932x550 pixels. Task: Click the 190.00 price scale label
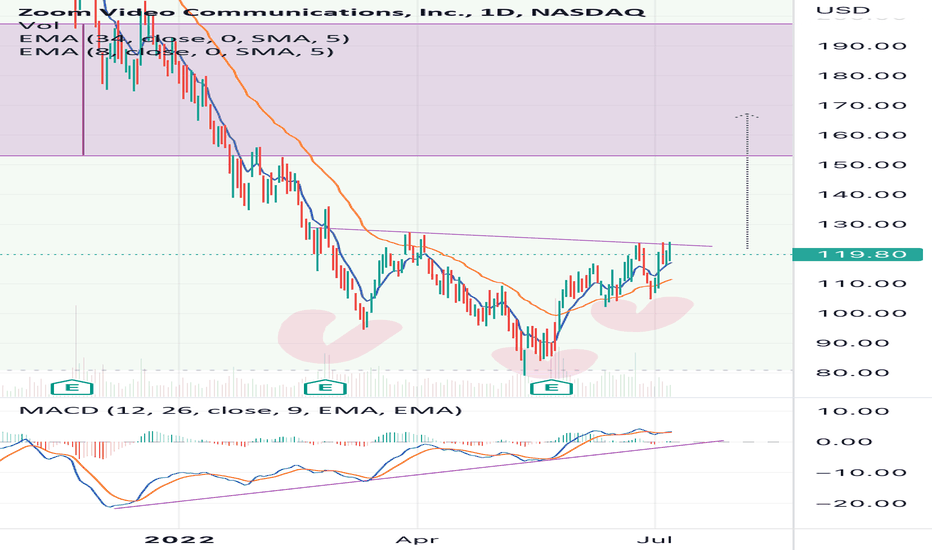(862, 46)
